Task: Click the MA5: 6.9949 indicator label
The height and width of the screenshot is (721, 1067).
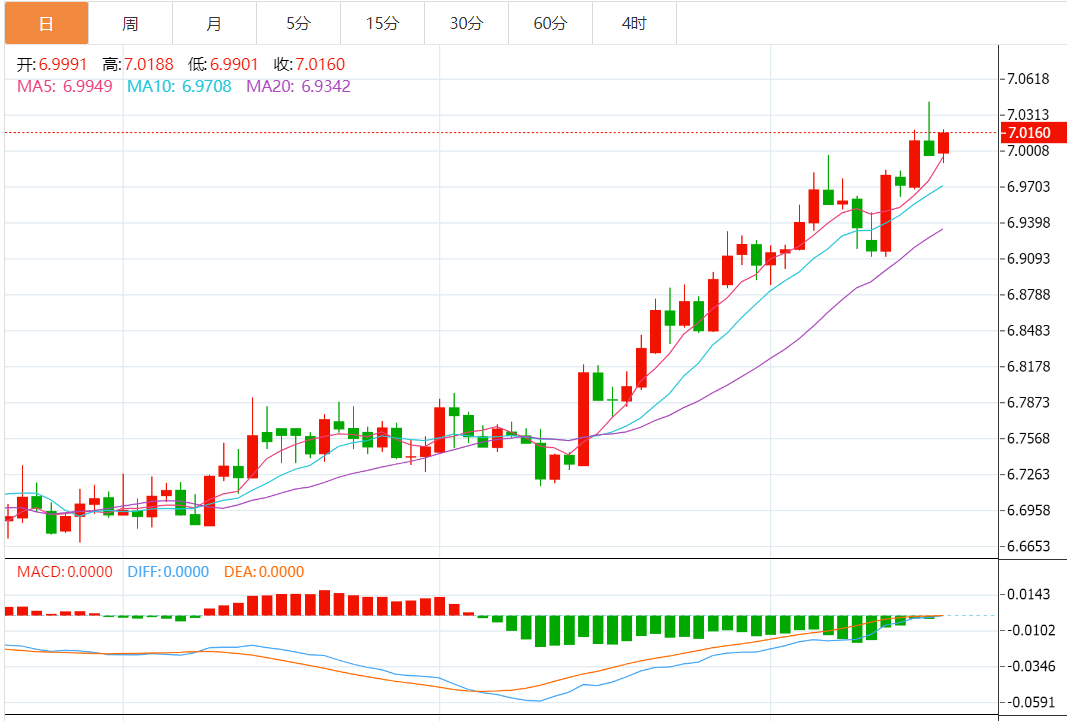Action: 65,86
